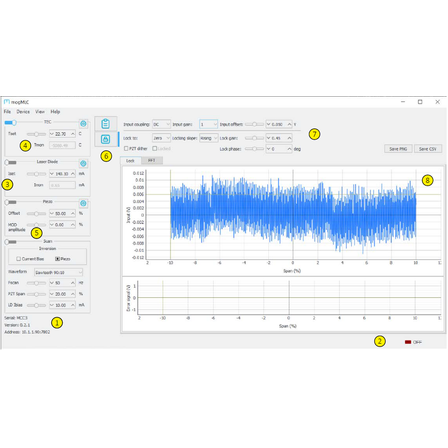Open Laser Diode settings gear icon
The width and height of the screenshot is (448, 448).
[83, 163]
